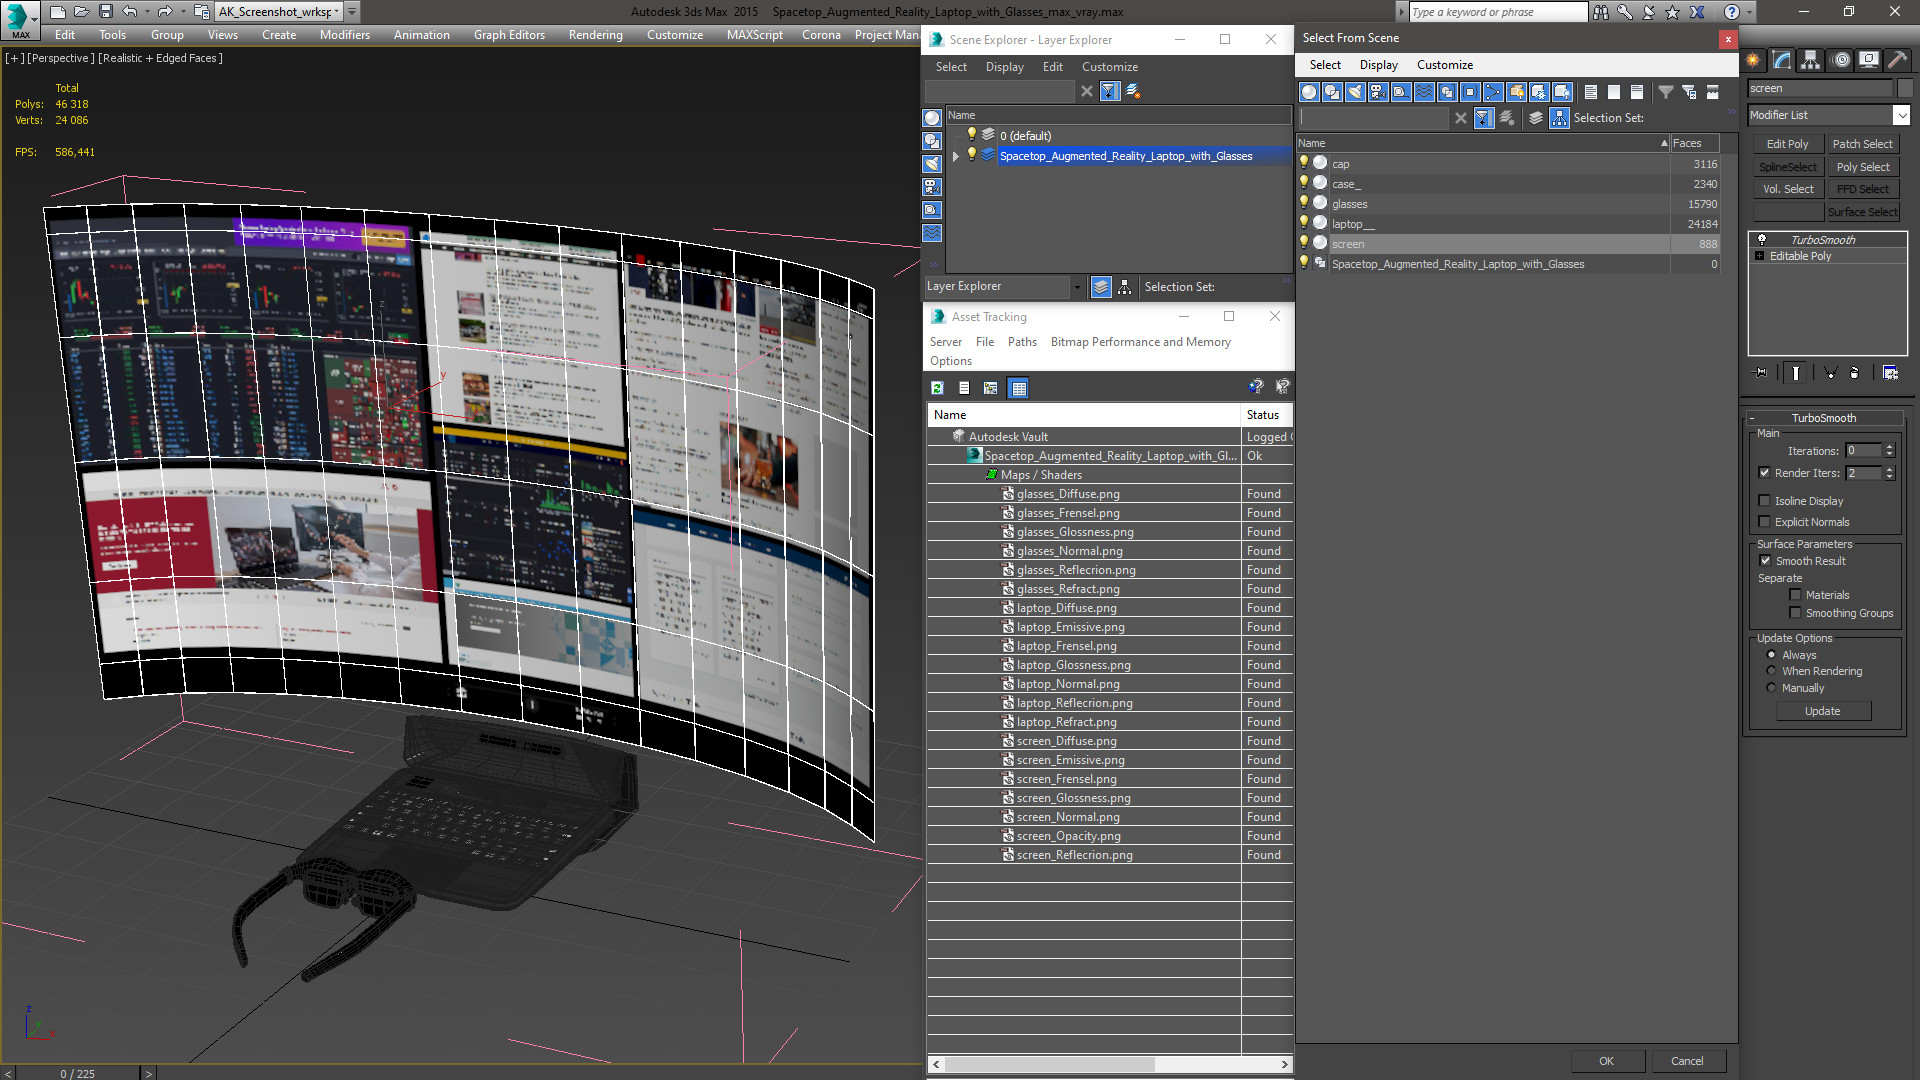
Task: Open Layer Explorer type dropdown
Action: pos(1077,287)
